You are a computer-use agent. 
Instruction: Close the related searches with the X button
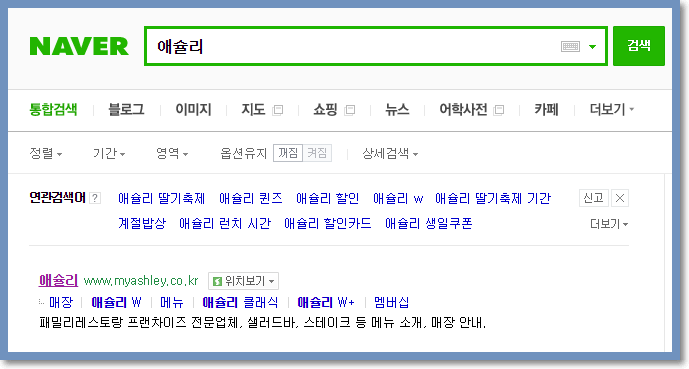coord(620,198)
